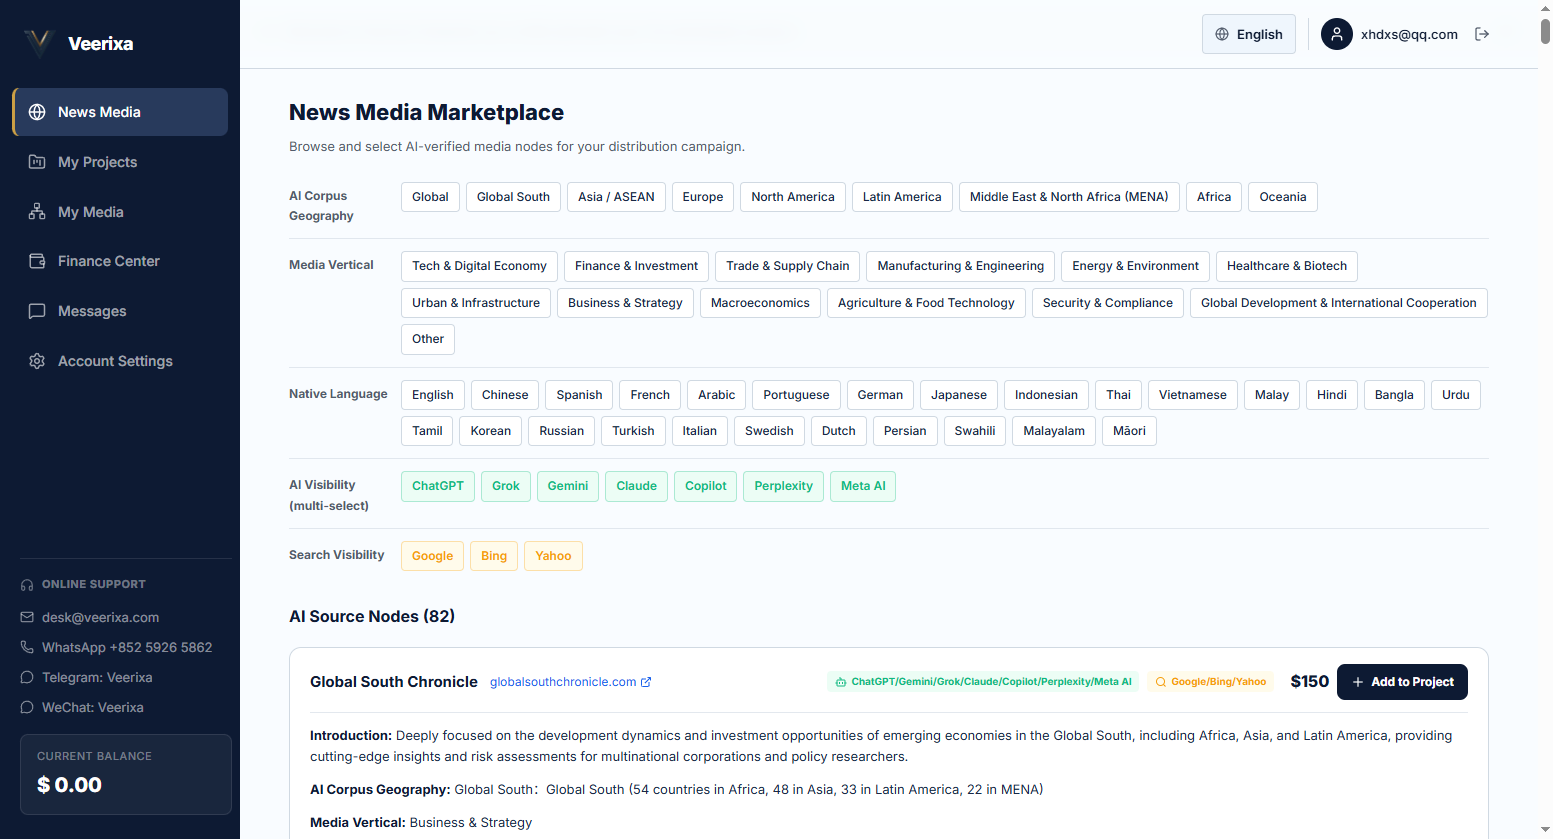
Task: Click the Finance Center wallet icon
Action: coord(37,261)
